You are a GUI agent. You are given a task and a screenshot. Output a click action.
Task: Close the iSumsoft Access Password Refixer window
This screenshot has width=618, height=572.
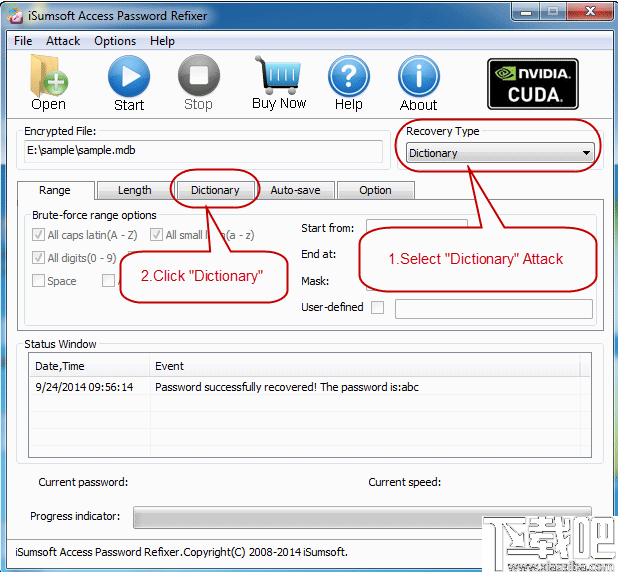[x=590, y=12]
